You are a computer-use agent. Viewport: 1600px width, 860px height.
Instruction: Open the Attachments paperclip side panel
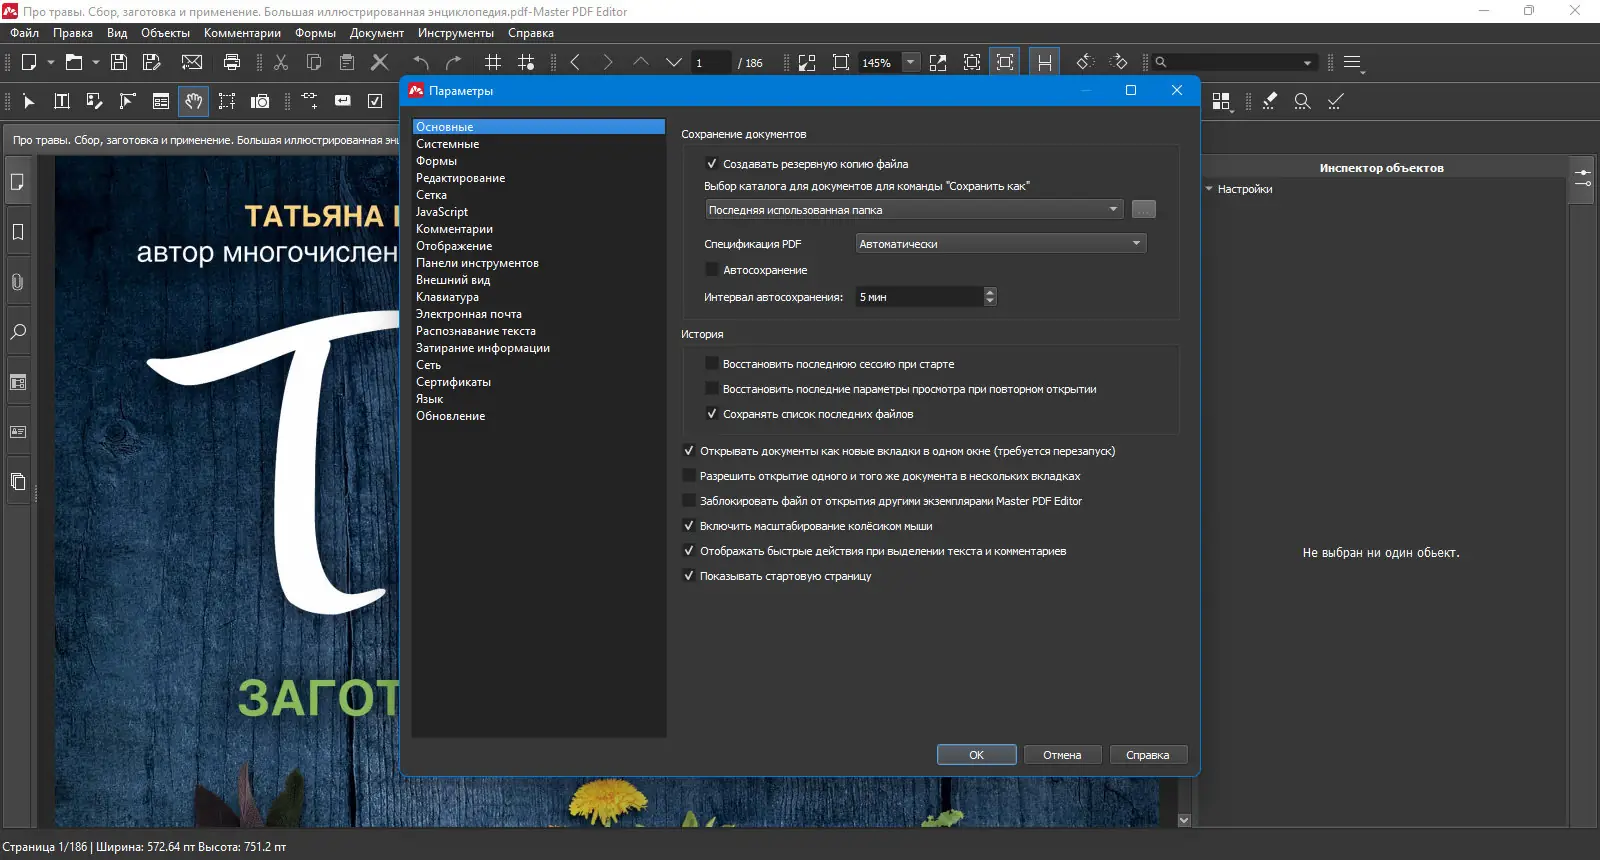coord(18,282)
